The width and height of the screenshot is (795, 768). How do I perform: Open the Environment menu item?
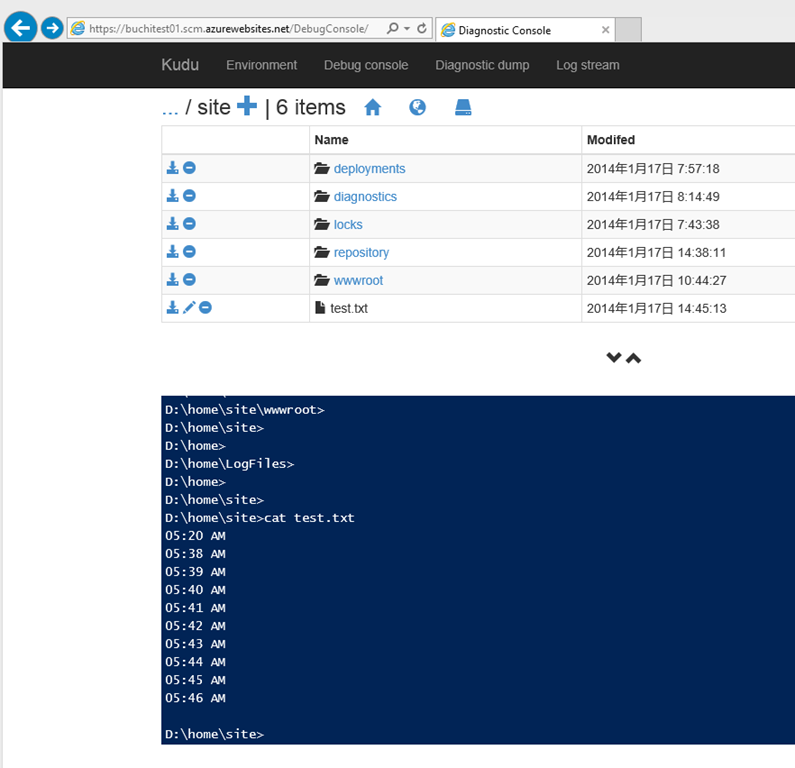click(261, 65)
